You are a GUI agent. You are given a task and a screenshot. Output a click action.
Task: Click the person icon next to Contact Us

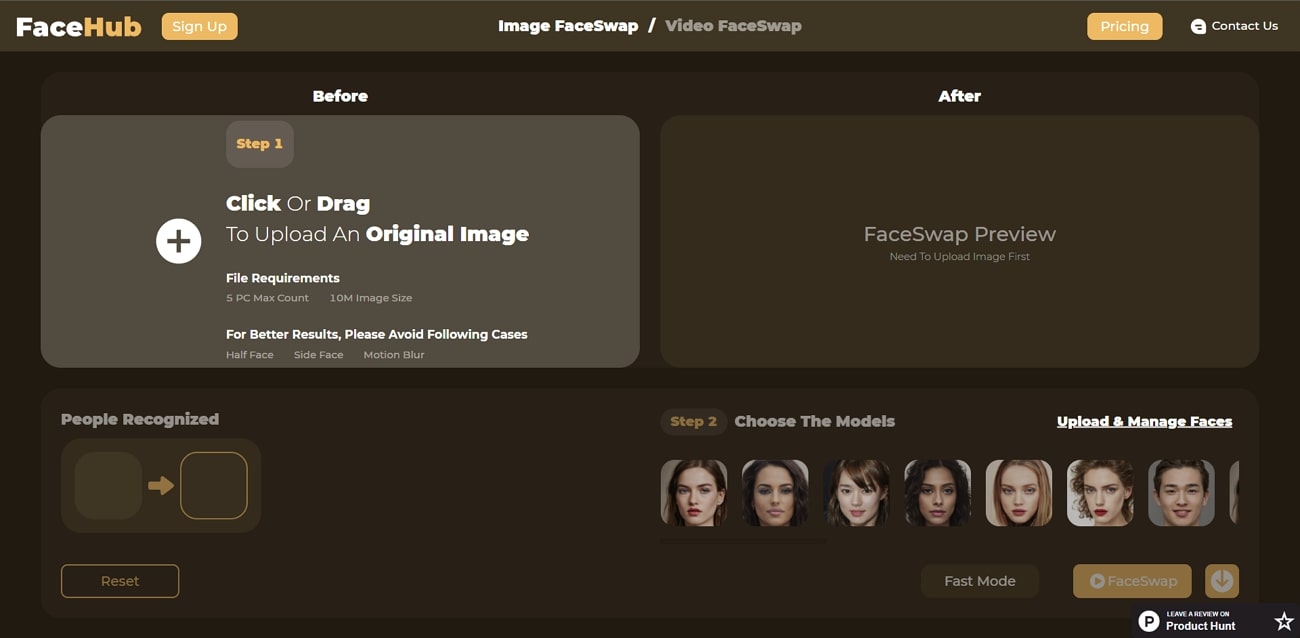point(1197,25)
